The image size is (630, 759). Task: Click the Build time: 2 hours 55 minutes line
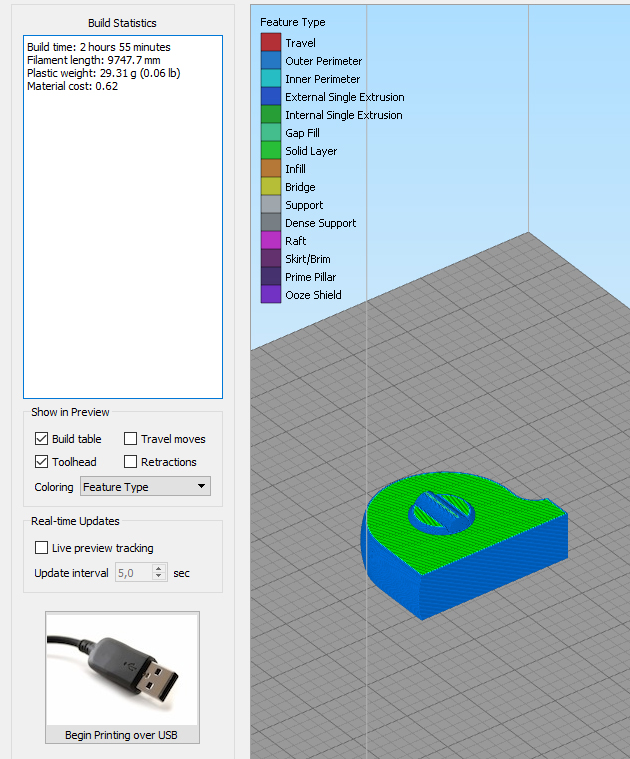click(99, 47)
